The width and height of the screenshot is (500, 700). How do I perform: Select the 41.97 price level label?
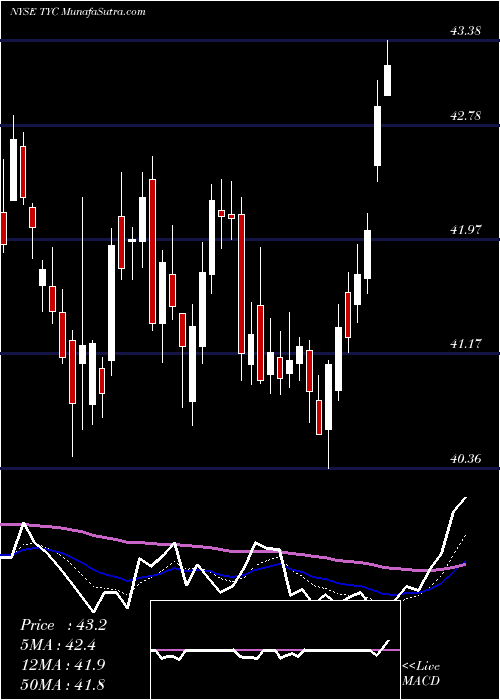coord(465,230)
